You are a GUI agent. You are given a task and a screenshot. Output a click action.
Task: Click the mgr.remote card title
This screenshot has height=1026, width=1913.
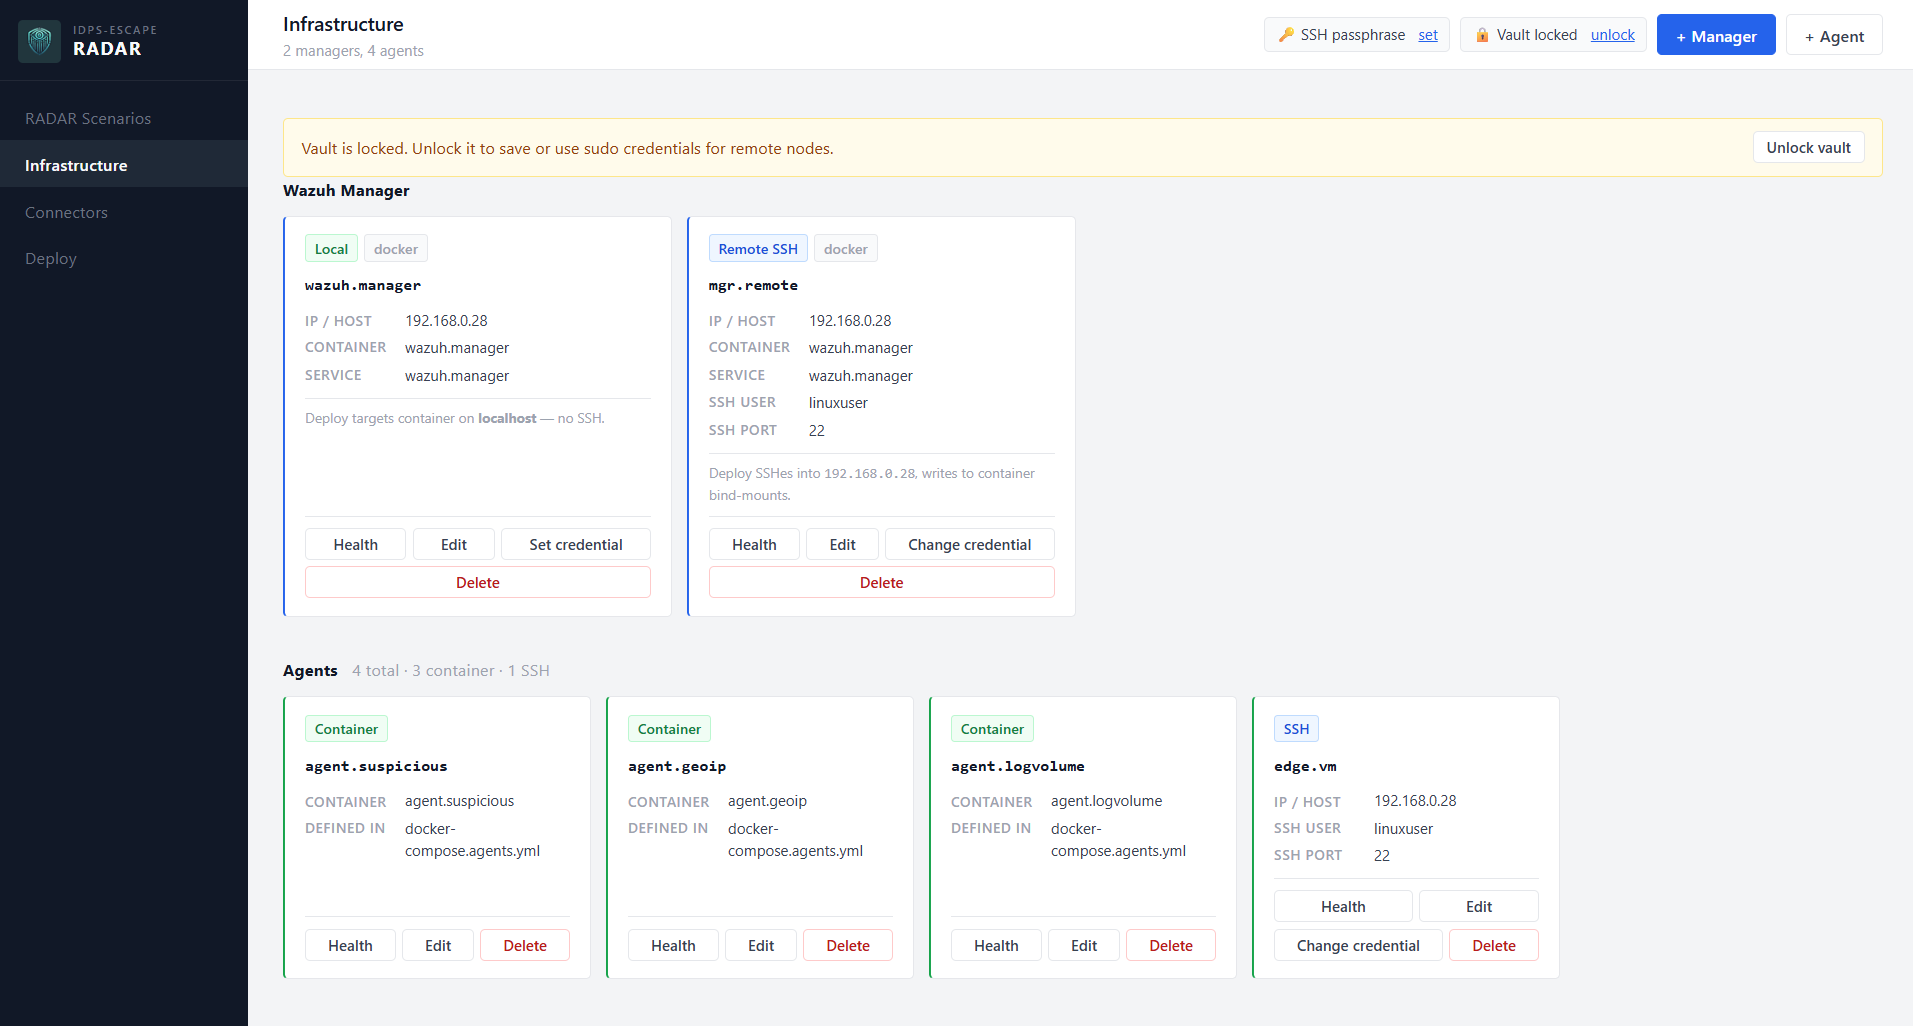(753, 285)
